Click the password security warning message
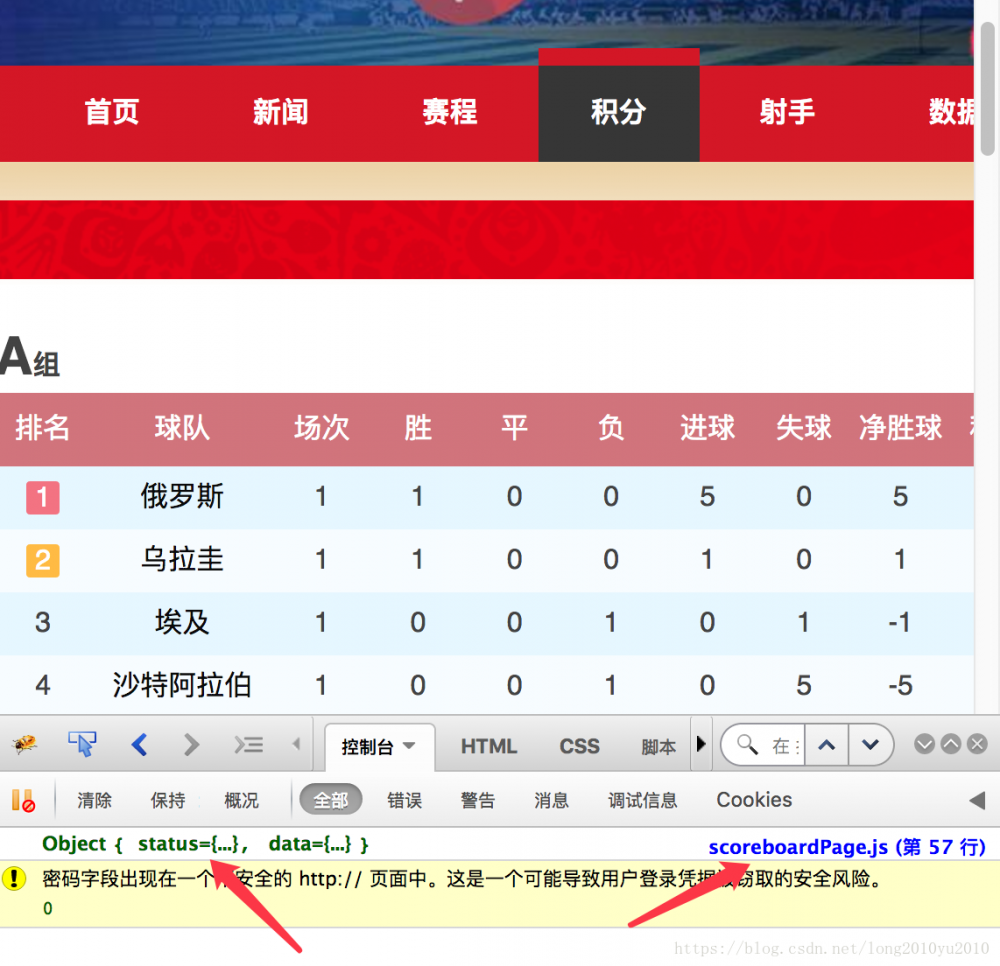This screenshot has height=966, width=1000. pos(462,879)
